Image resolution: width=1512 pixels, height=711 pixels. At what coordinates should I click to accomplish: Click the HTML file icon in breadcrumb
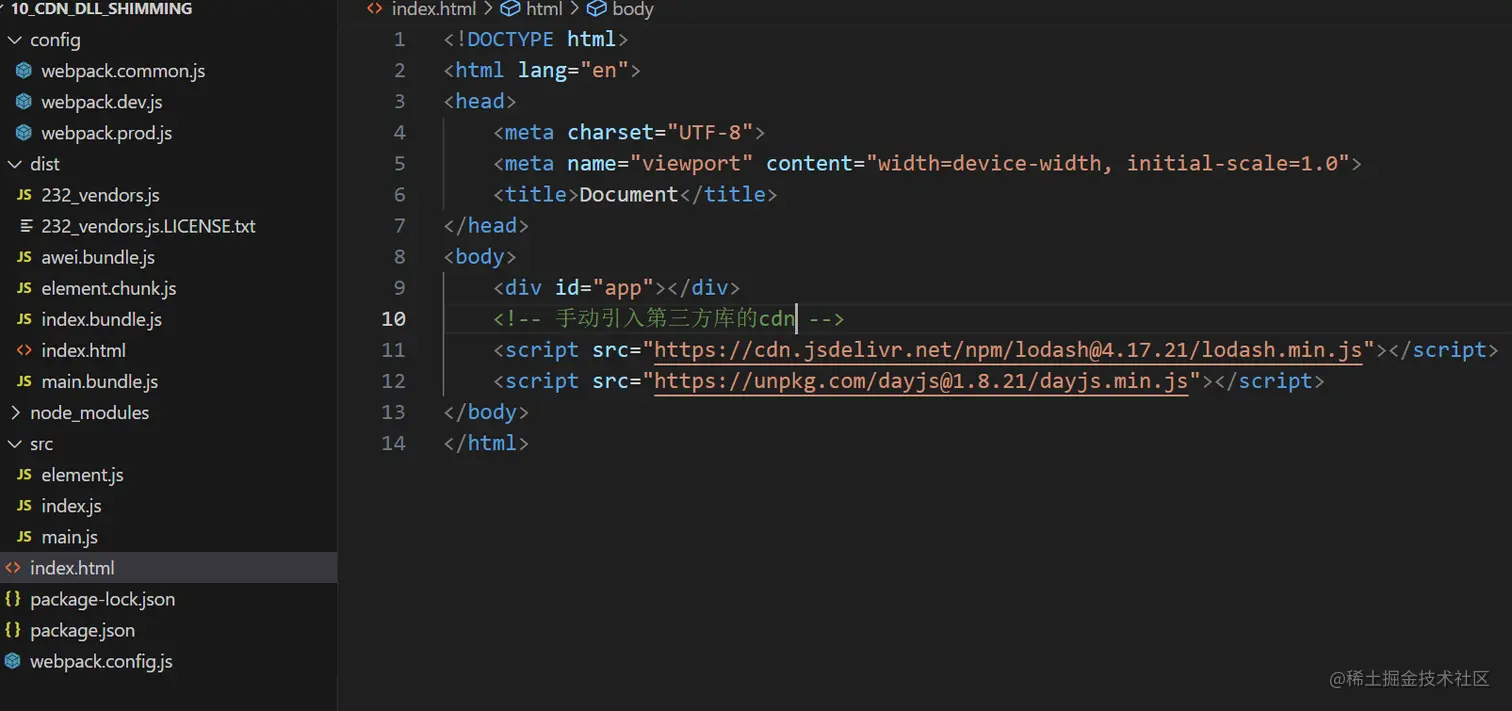click(375, 9)
